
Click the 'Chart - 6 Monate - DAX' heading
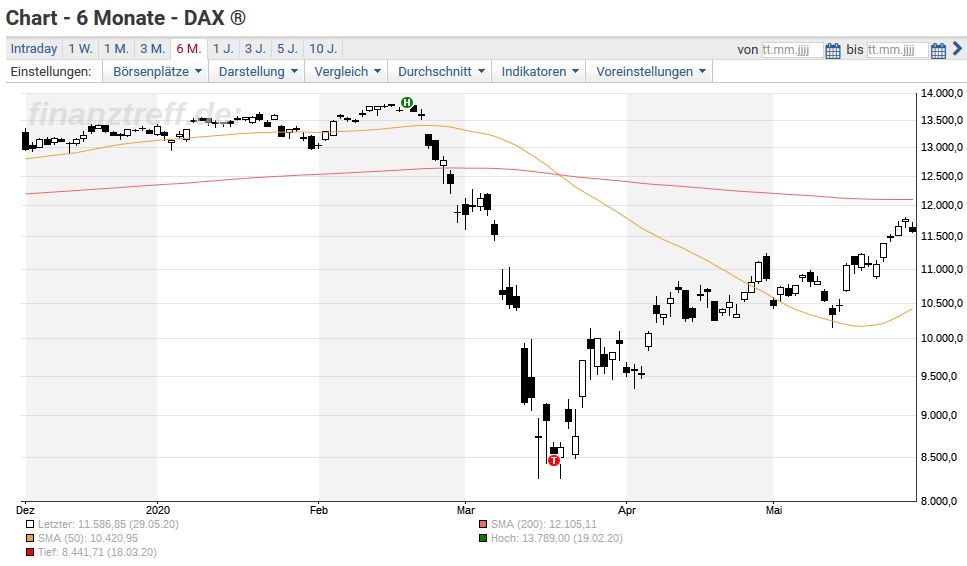coord(126,18)
